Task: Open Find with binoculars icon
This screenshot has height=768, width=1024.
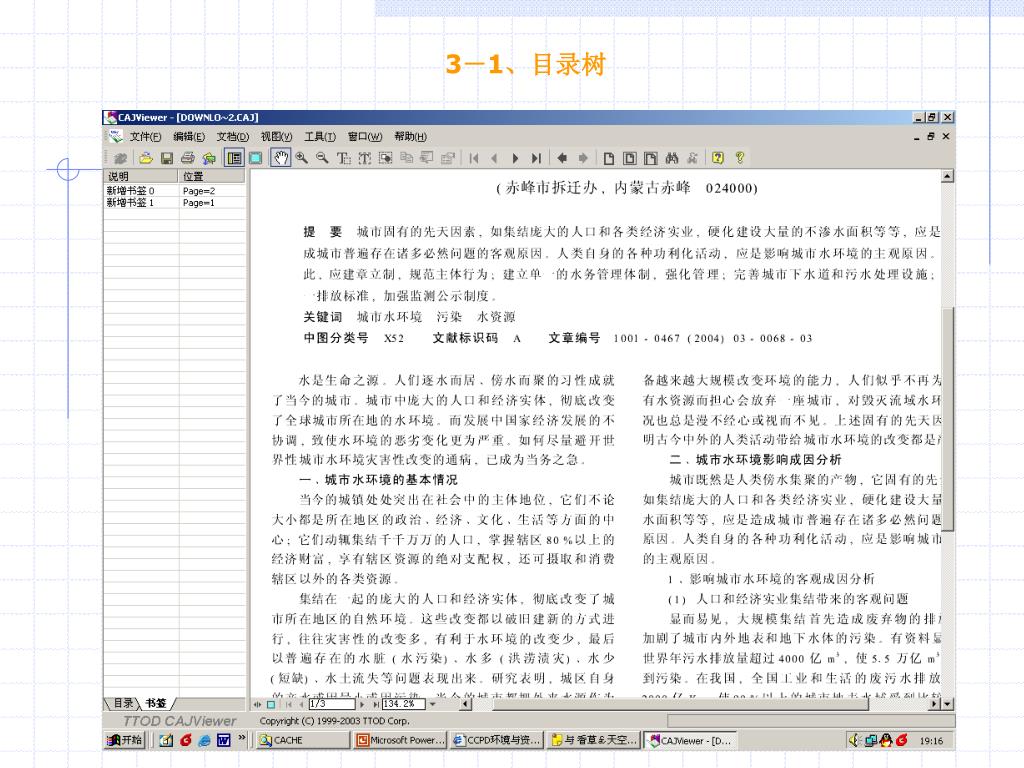Action: click(x=671, y=157)
